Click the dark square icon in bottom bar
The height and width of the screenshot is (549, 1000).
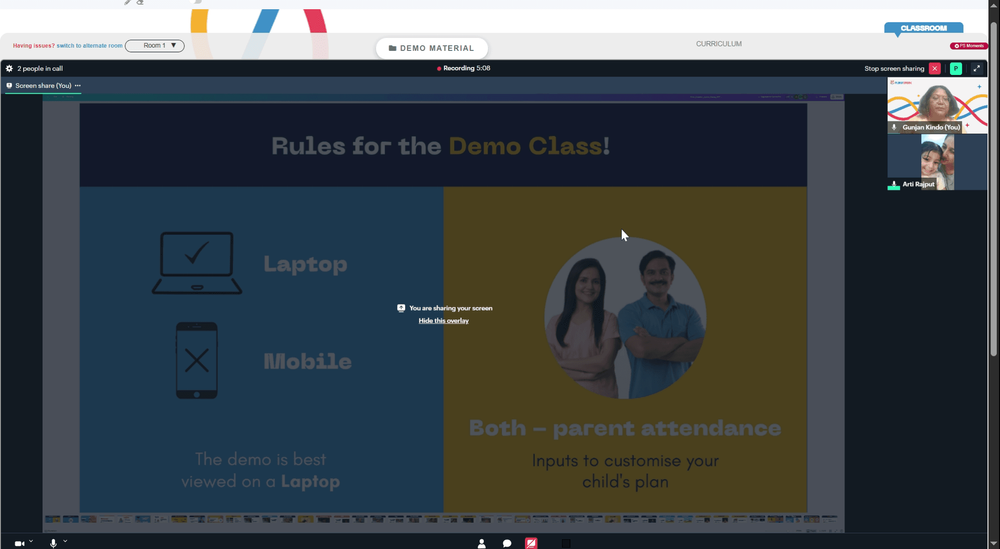coord(566,543)
